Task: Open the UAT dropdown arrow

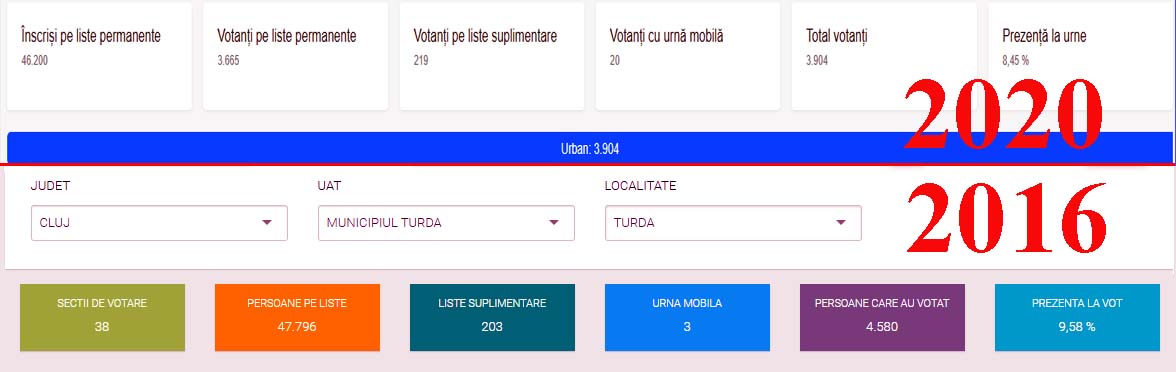Action: pyautogui.click(x=554, y=223)
